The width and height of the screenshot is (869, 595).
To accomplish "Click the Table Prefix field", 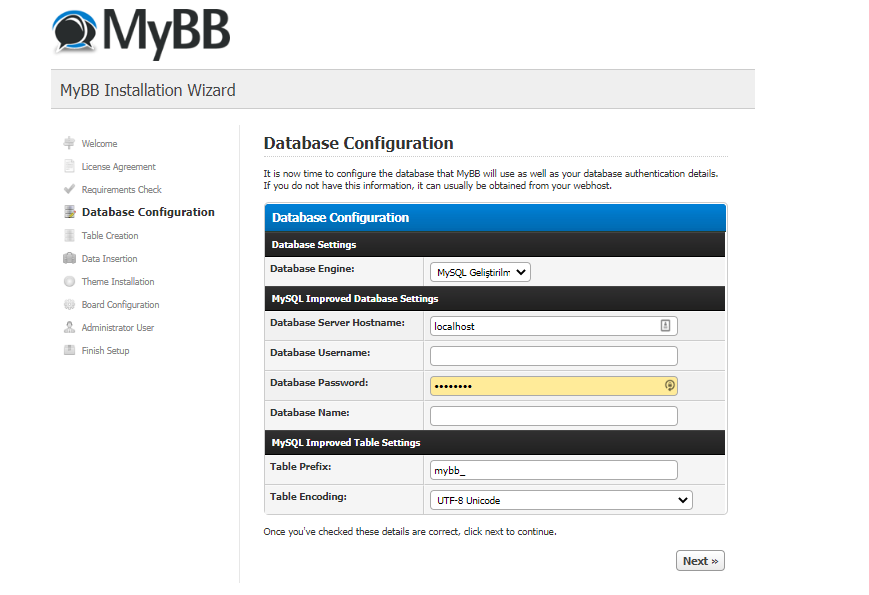I will point(554,470).
